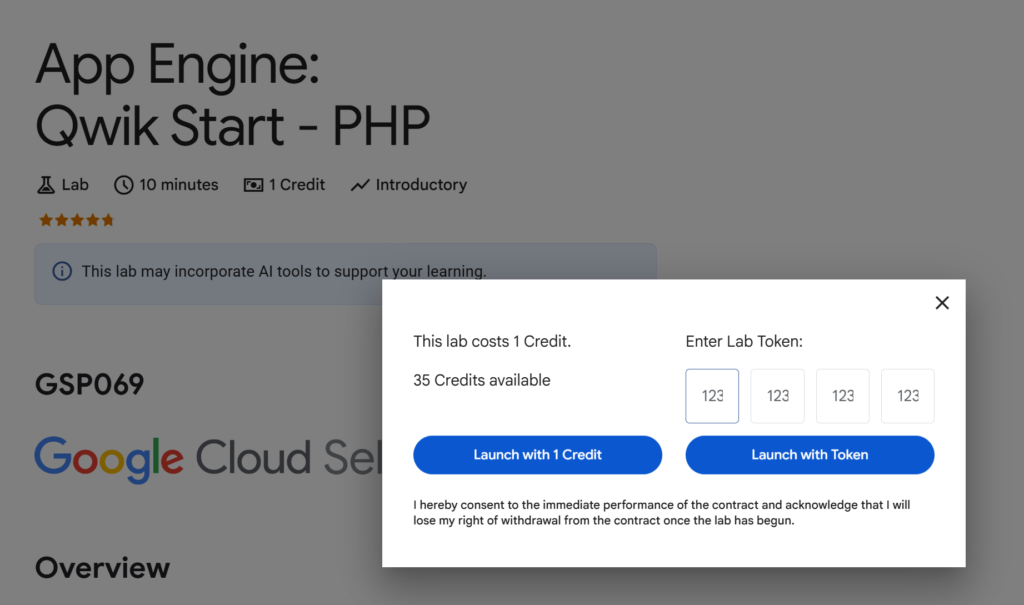Click the Enter Lab Token label
Screen dimensions: 1024x605
744,342
